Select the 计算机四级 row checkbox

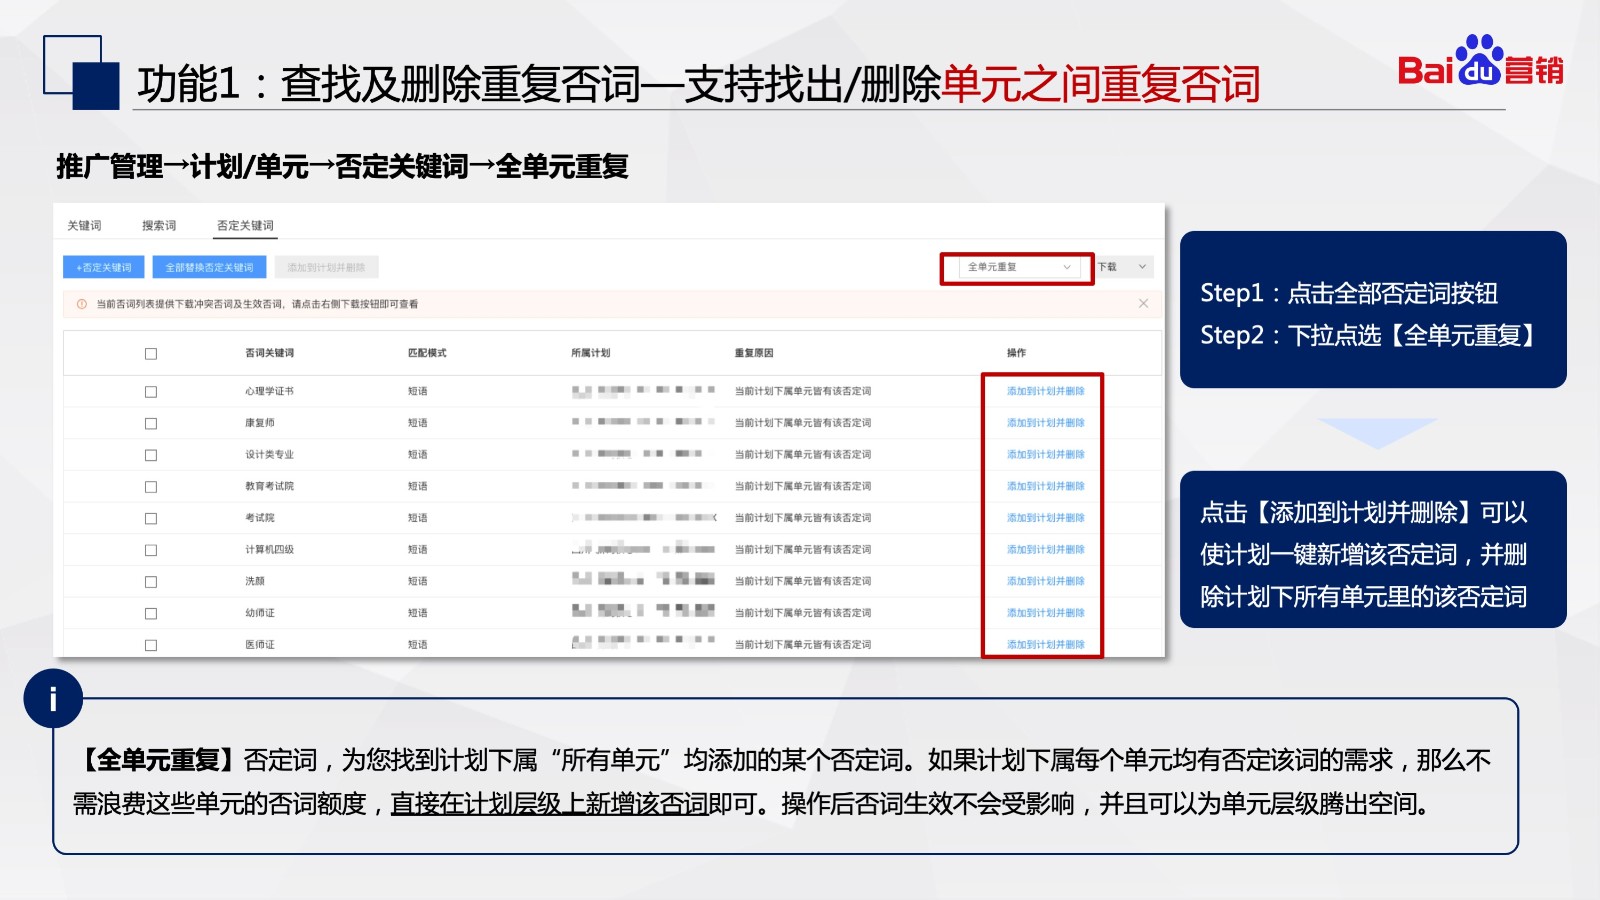[151, 550]
